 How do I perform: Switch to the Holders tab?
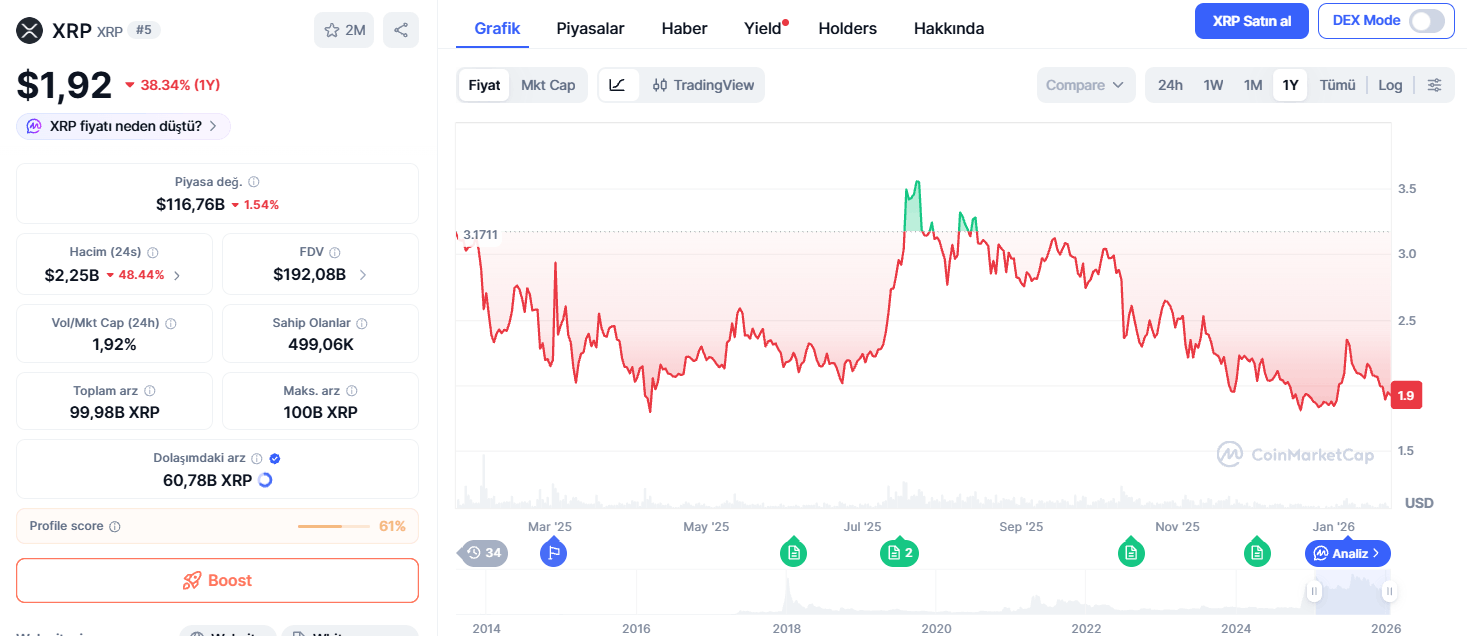tap(847, 28)
